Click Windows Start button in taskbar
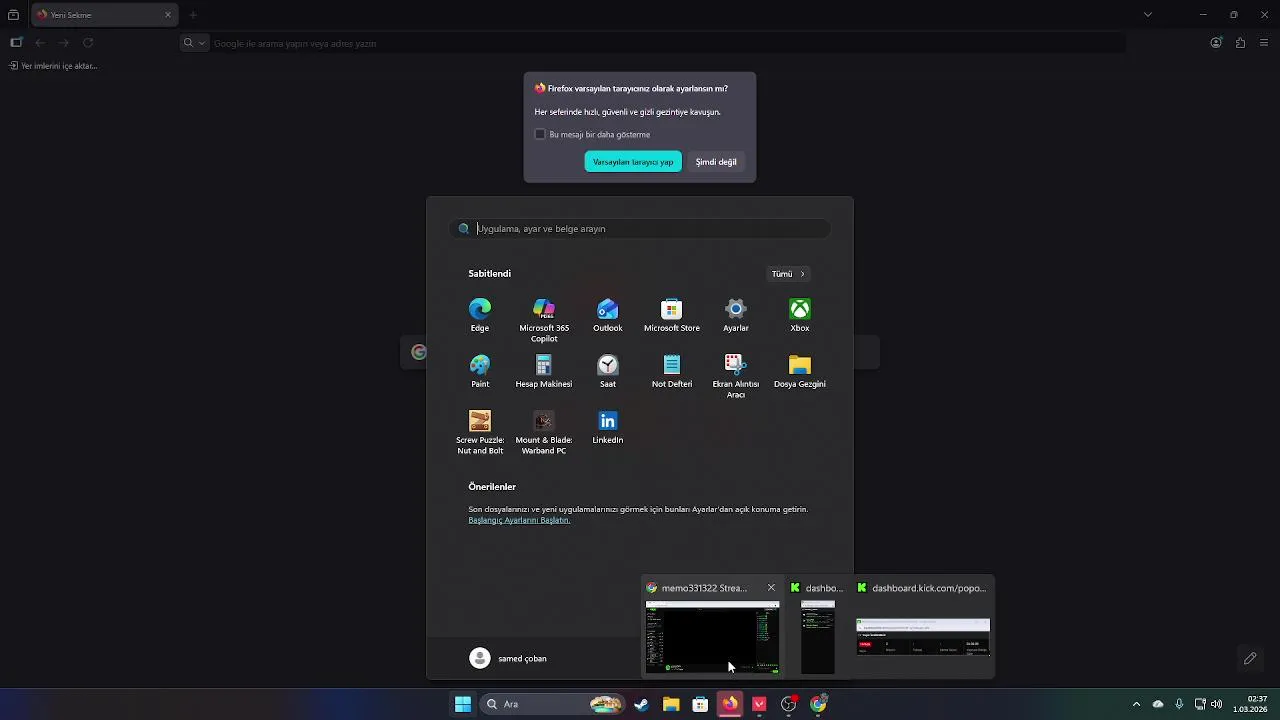 463,704
